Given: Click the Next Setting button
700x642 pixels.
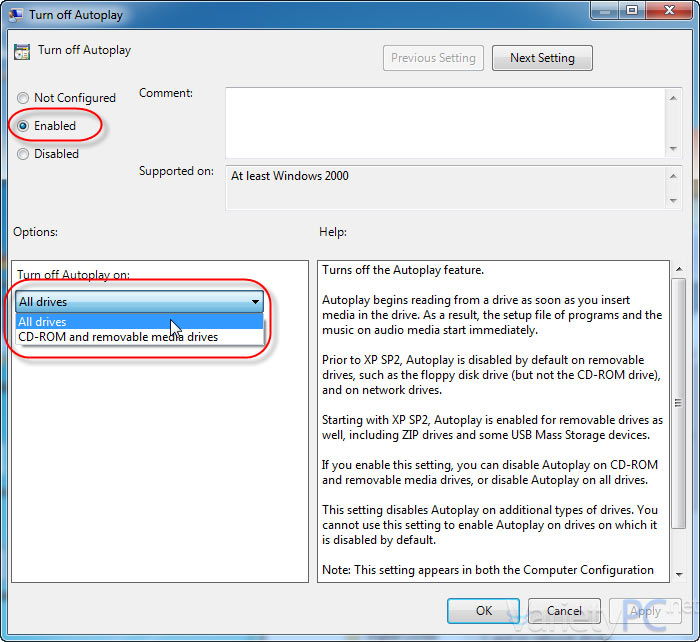Looking at the screenshot, I should click(542, 58).
